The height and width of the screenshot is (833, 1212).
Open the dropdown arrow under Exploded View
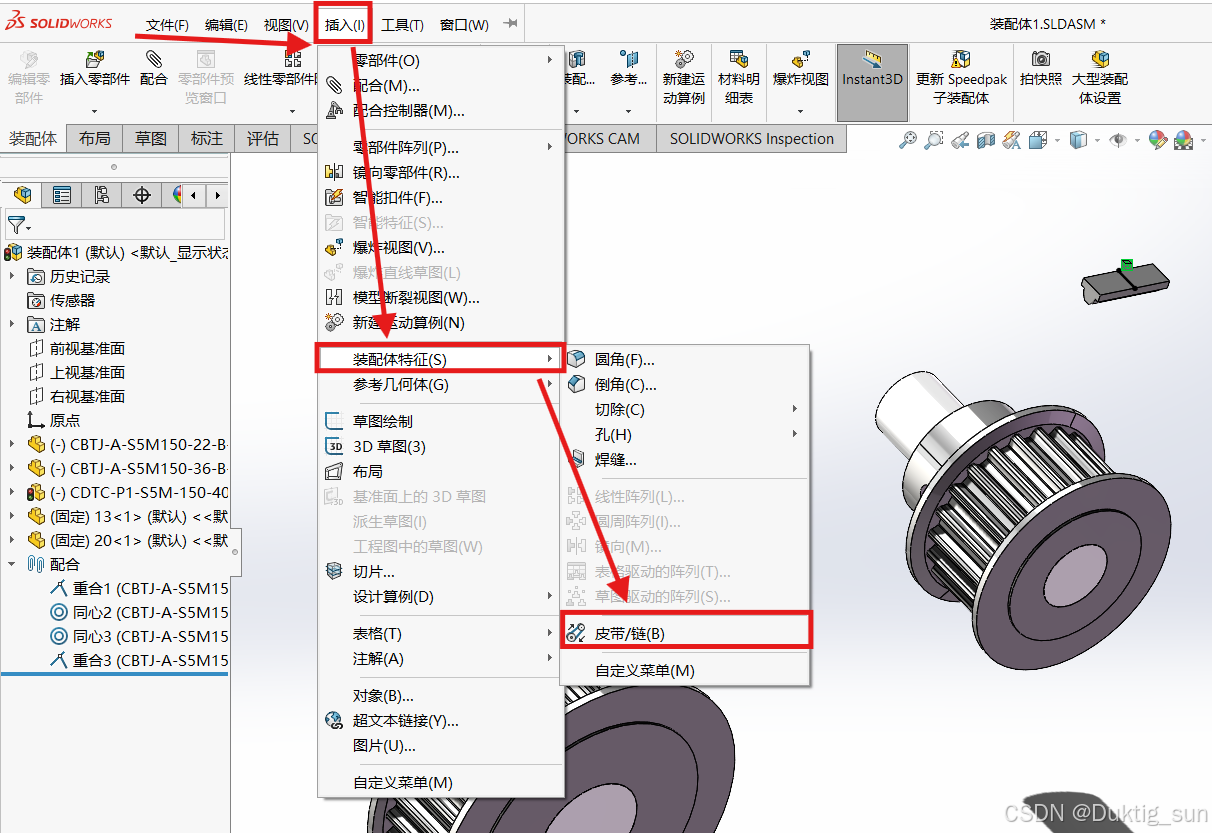(x=801, y=111)
